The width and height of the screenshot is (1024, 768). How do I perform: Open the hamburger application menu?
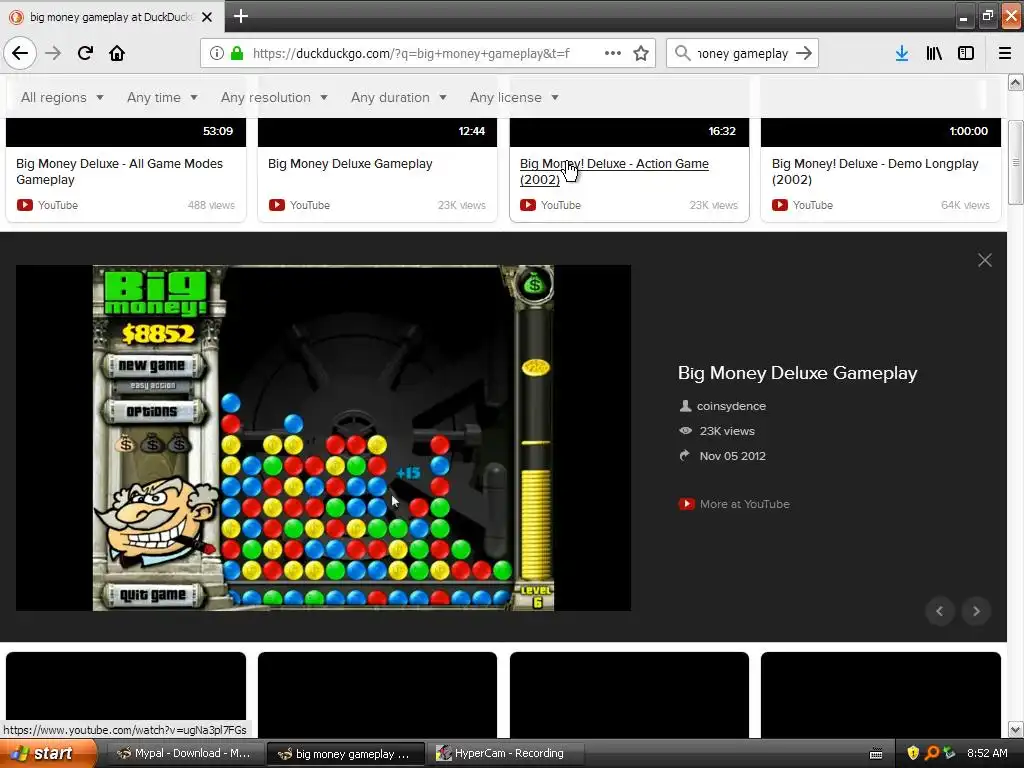pos(1005,53)
